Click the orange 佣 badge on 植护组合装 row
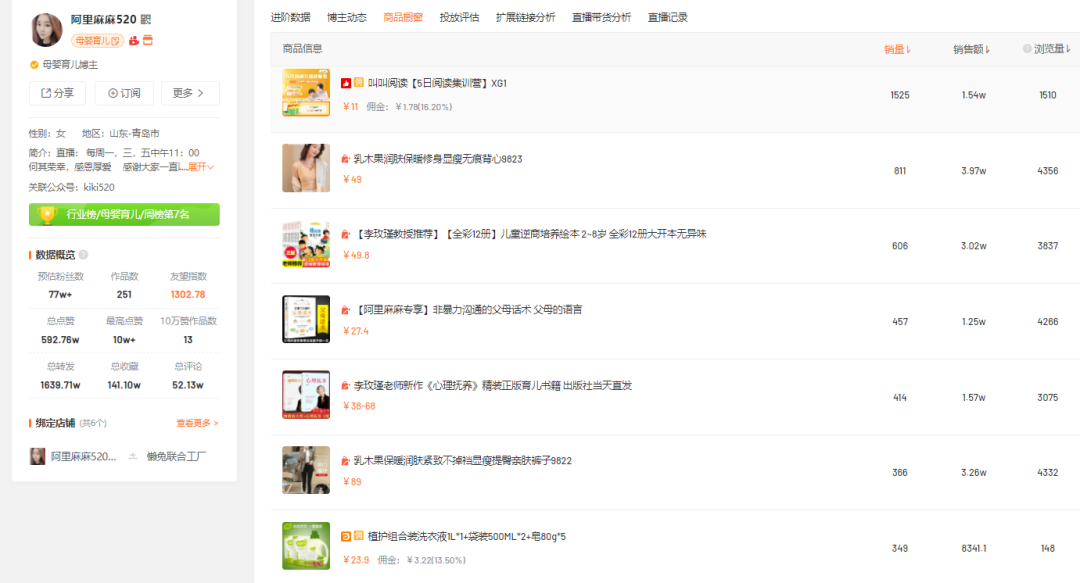 point(359,536)
